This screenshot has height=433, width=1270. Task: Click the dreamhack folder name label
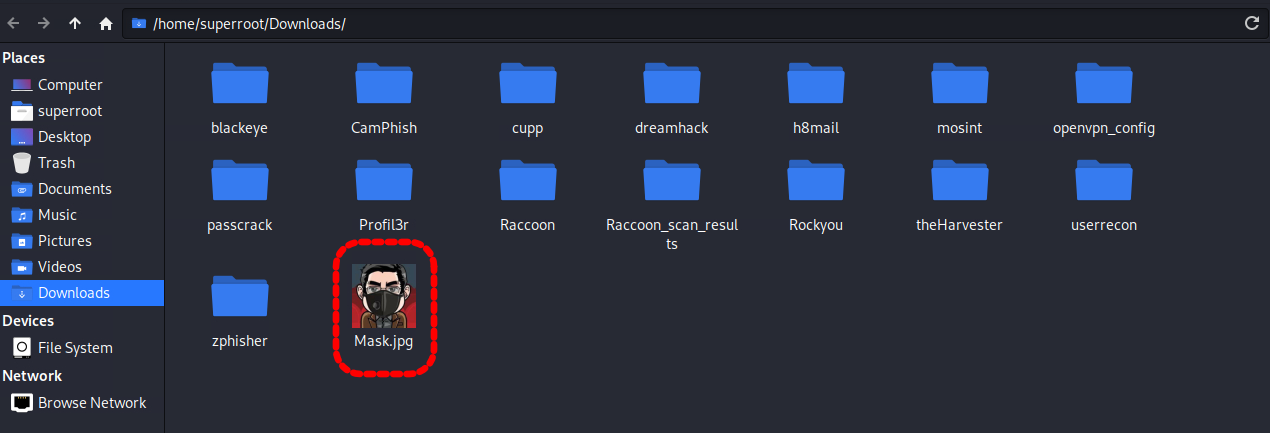[x=672, y=128]
